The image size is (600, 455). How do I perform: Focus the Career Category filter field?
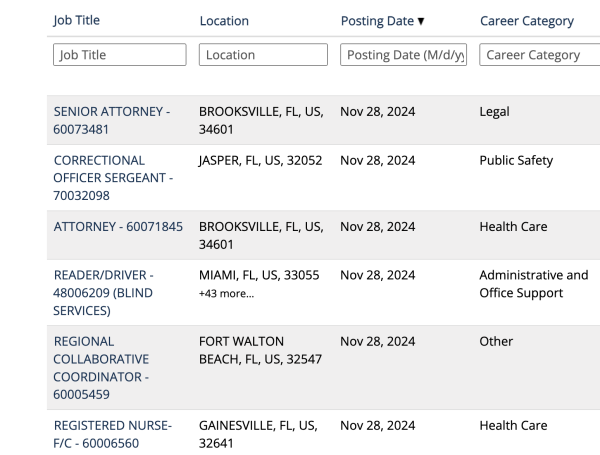540,55
